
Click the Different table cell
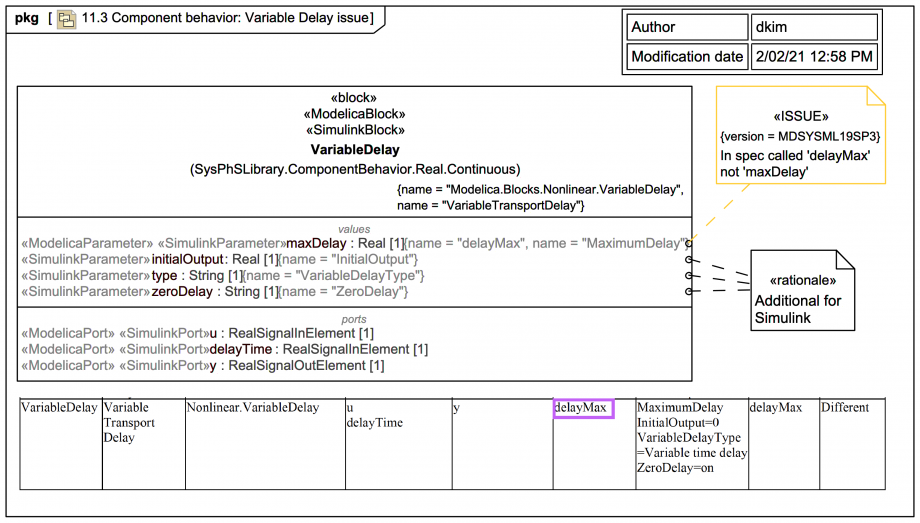point(852,444)
